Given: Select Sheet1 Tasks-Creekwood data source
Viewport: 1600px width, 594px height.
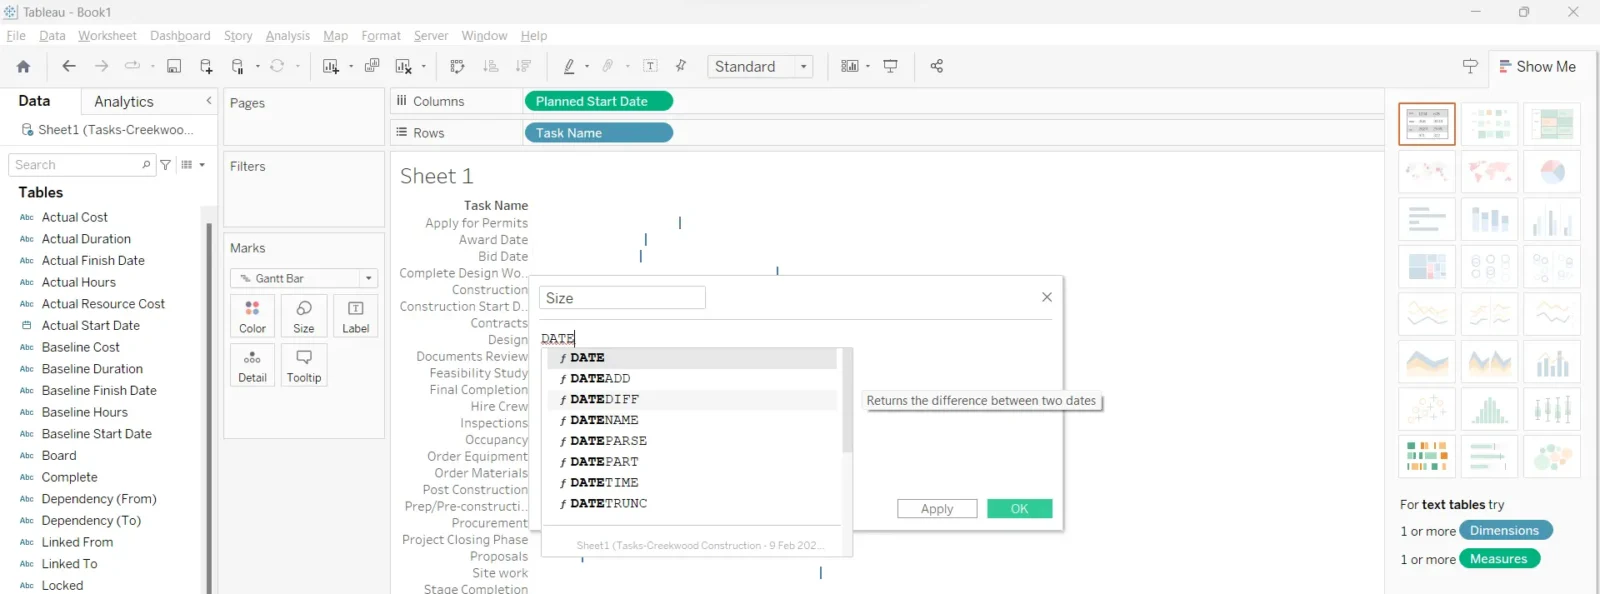Looking at the screenshot, I should tap(107, 130).
